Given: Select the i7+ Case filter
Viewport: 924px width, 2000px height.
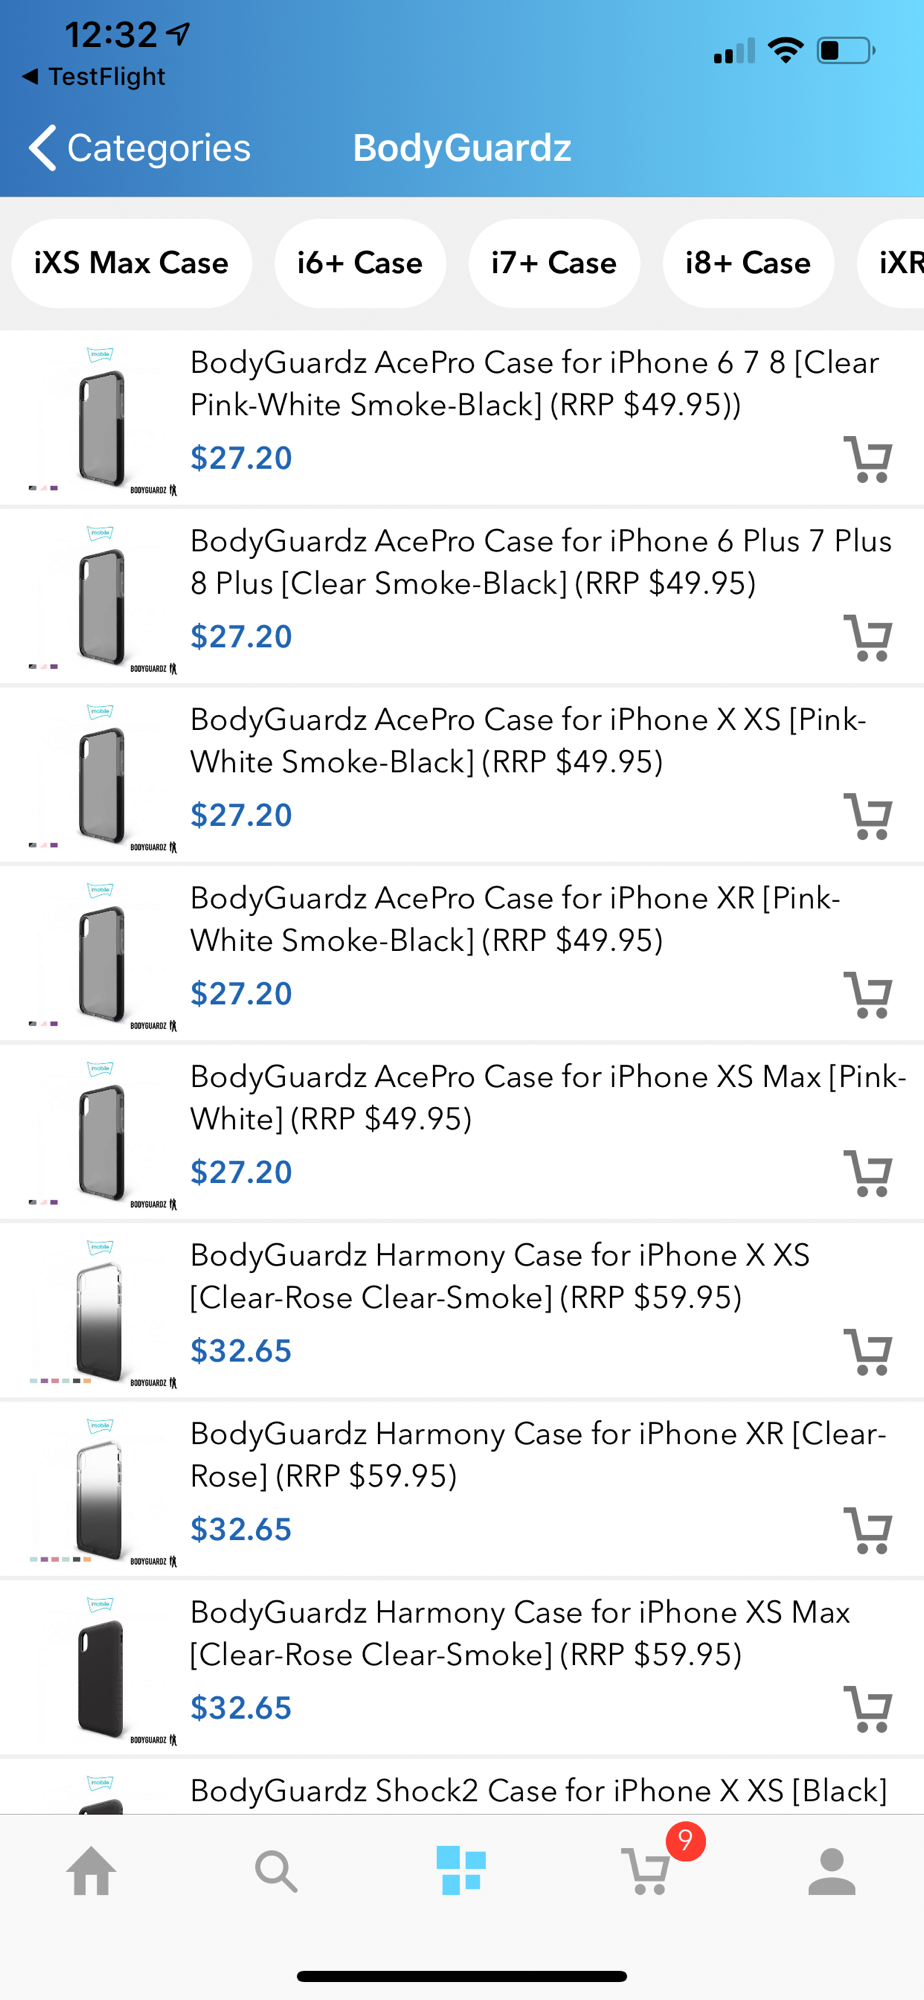Looking at the screenshot, I should (x=554, y=263).
